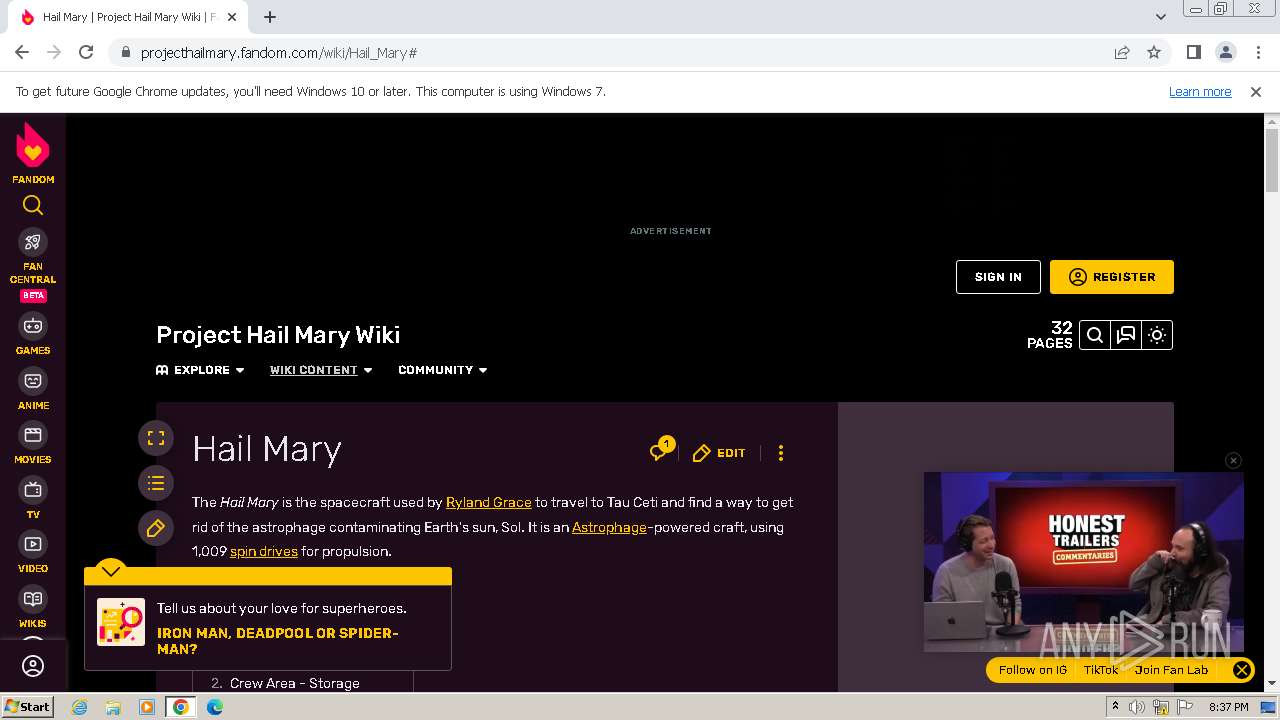Bookmark this page with the star icon
1280x720 pixels.
click(x=1154, y=52)
